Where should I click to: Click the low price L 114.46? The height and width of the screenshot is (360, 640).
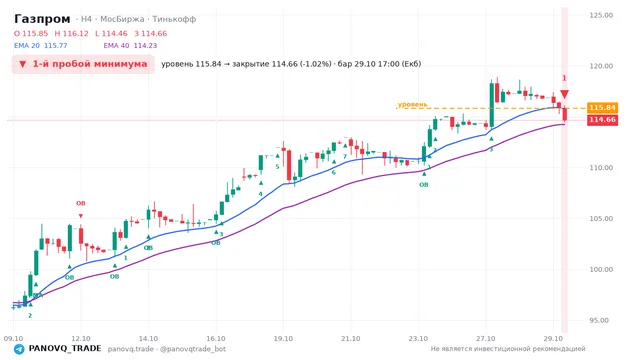coord(111,33)
